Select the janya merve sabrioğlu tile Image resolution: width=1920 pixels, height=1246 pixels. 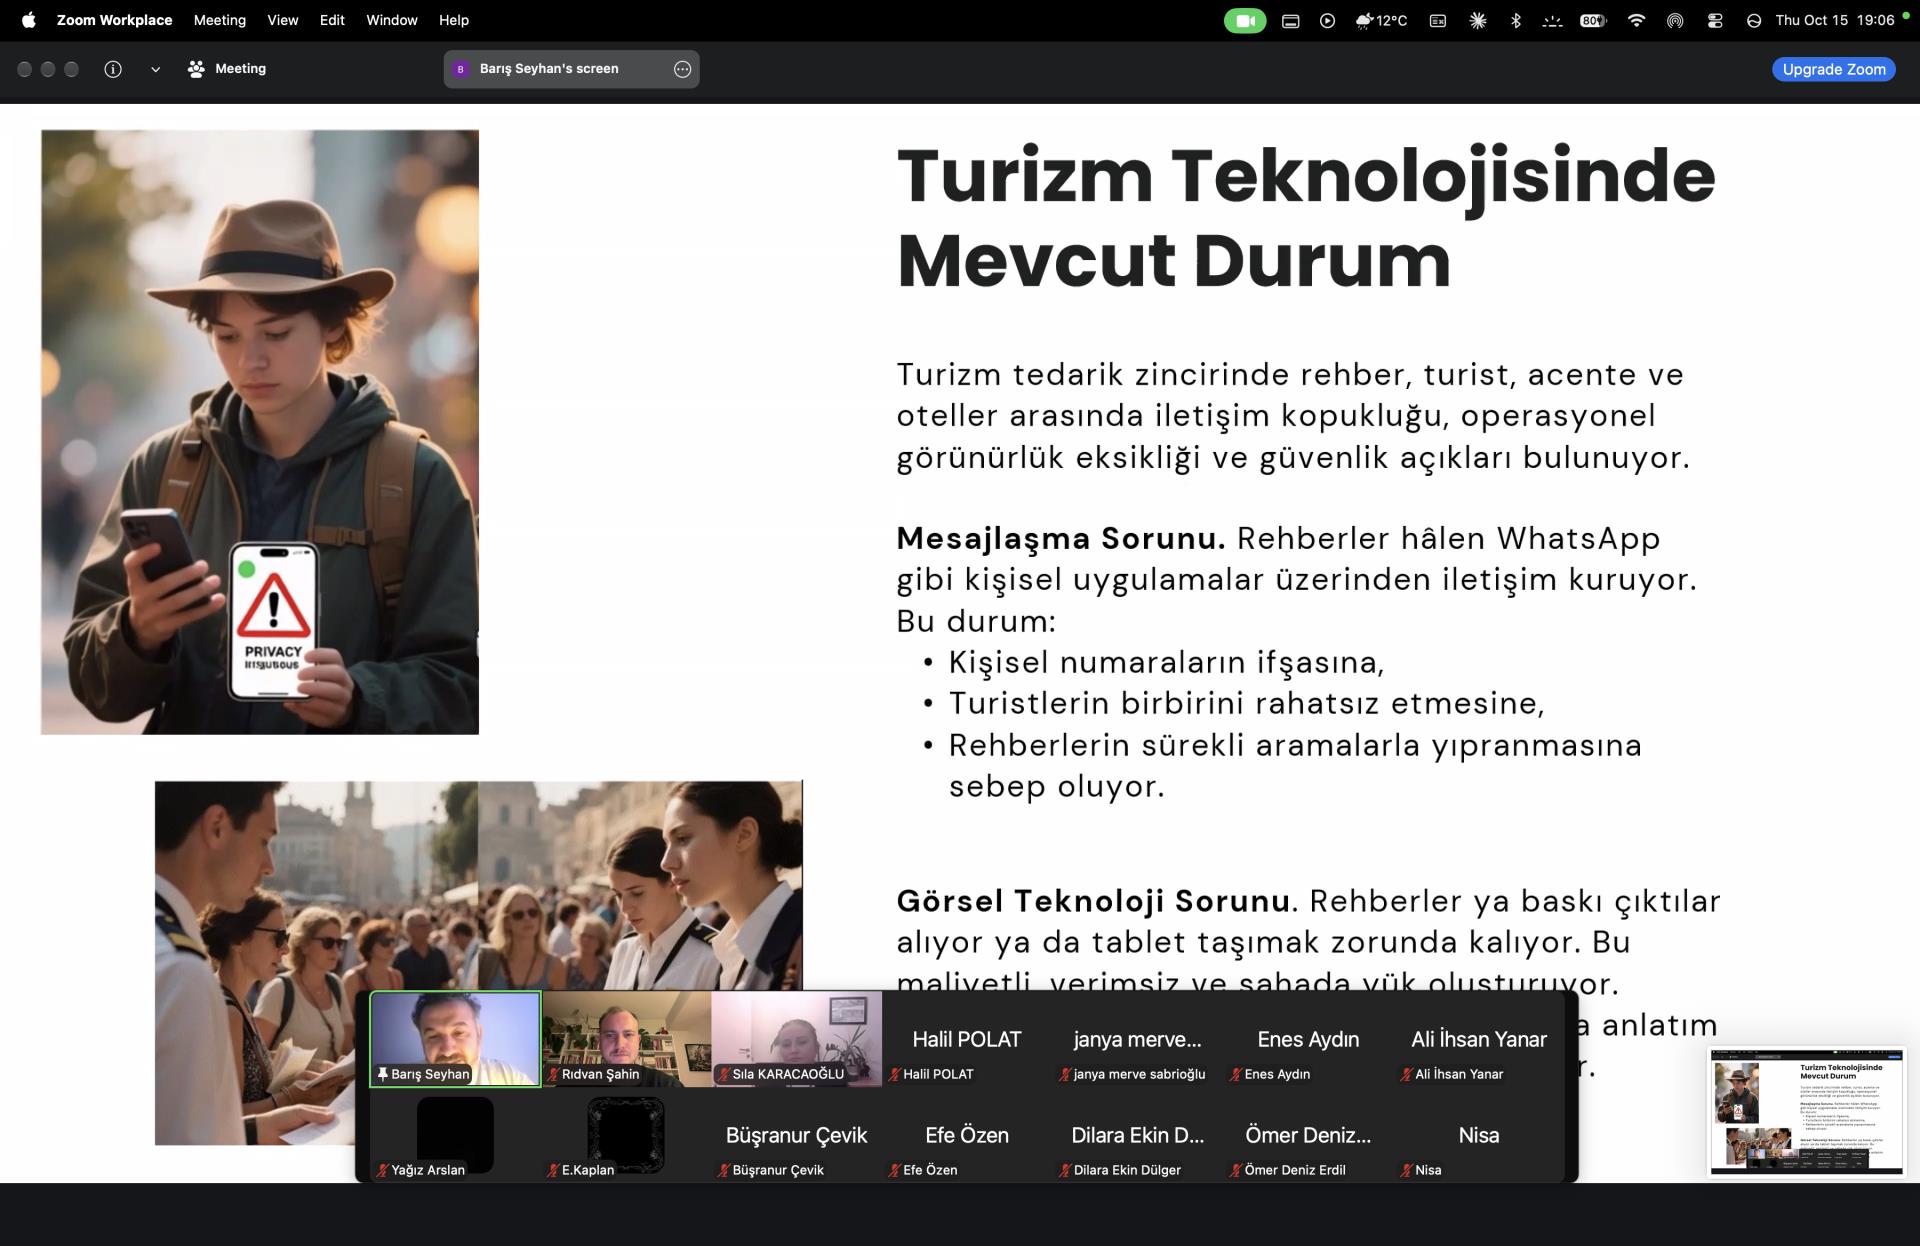[x=1138, y=1039]
